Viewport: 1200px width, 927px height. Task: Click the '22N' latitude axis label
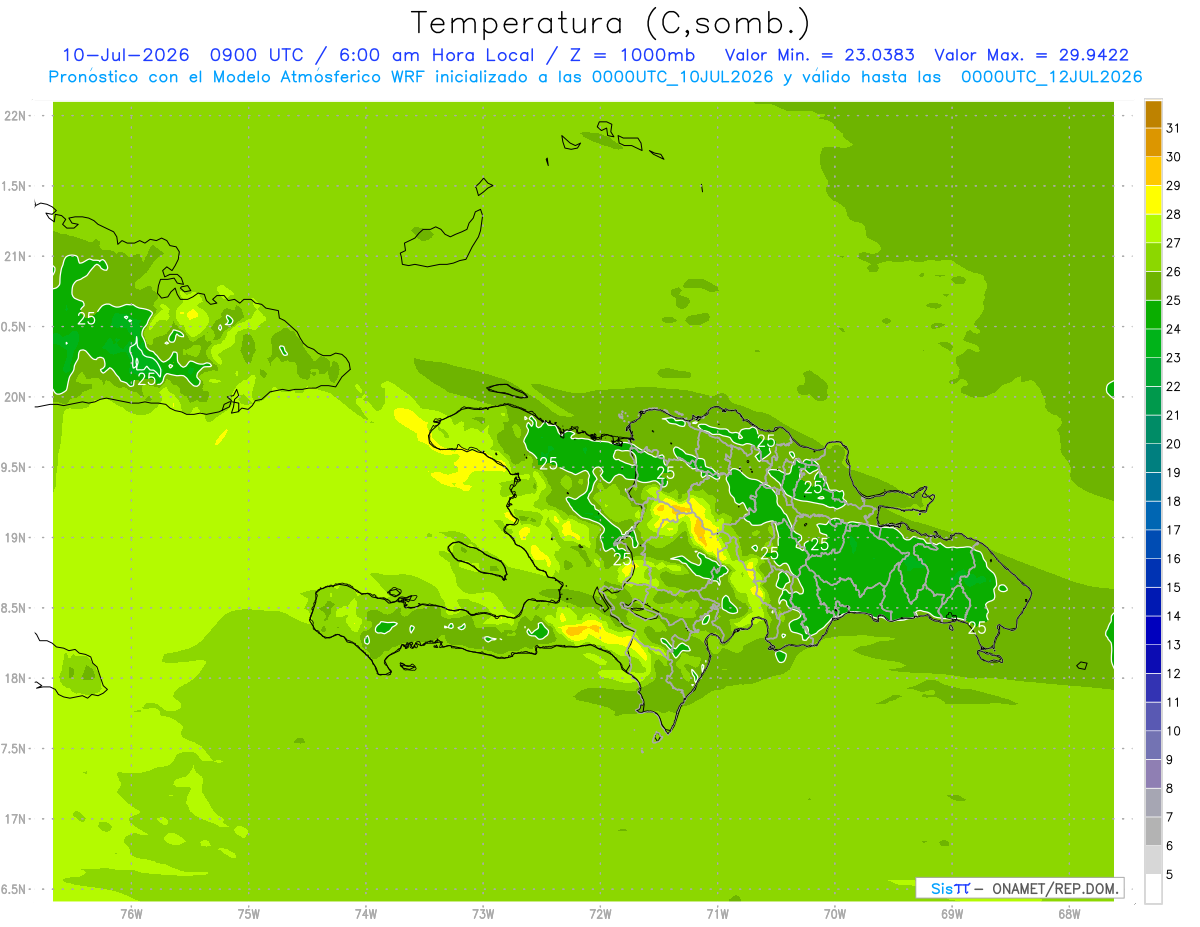coord(16,116)
